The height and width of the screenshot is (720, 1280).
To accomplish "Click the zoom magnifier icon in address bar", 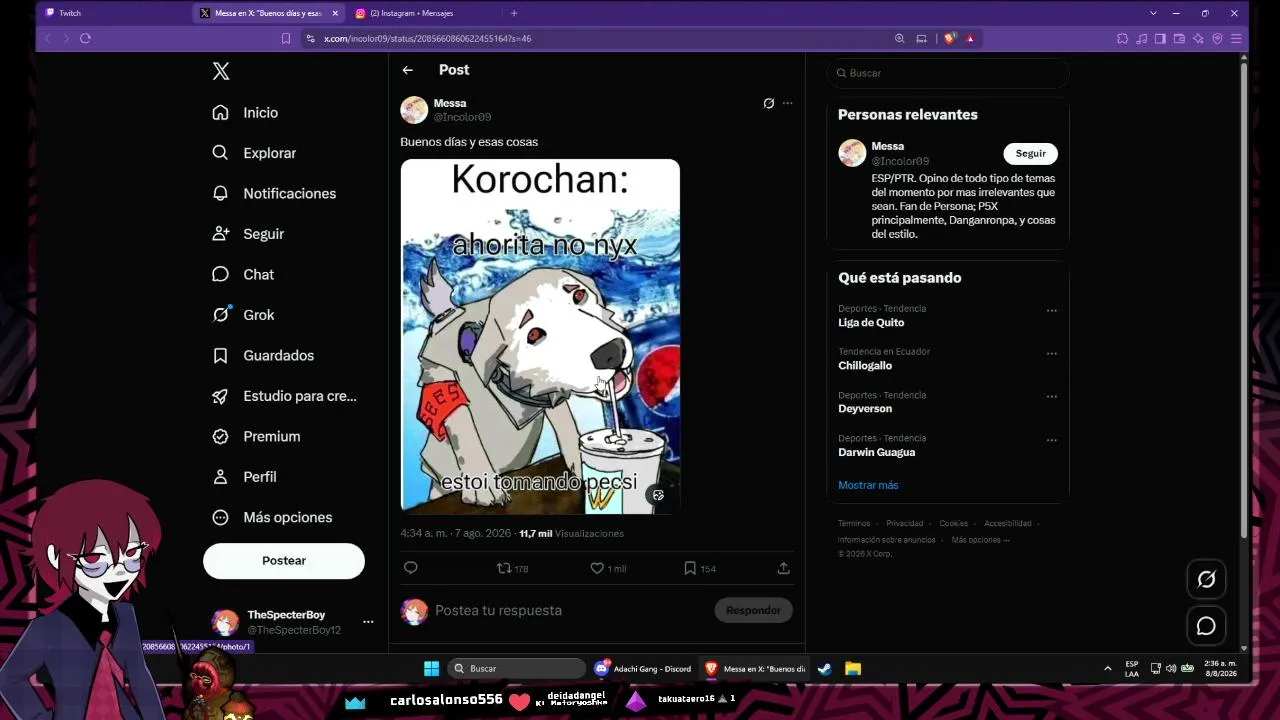I will [900, 38].
